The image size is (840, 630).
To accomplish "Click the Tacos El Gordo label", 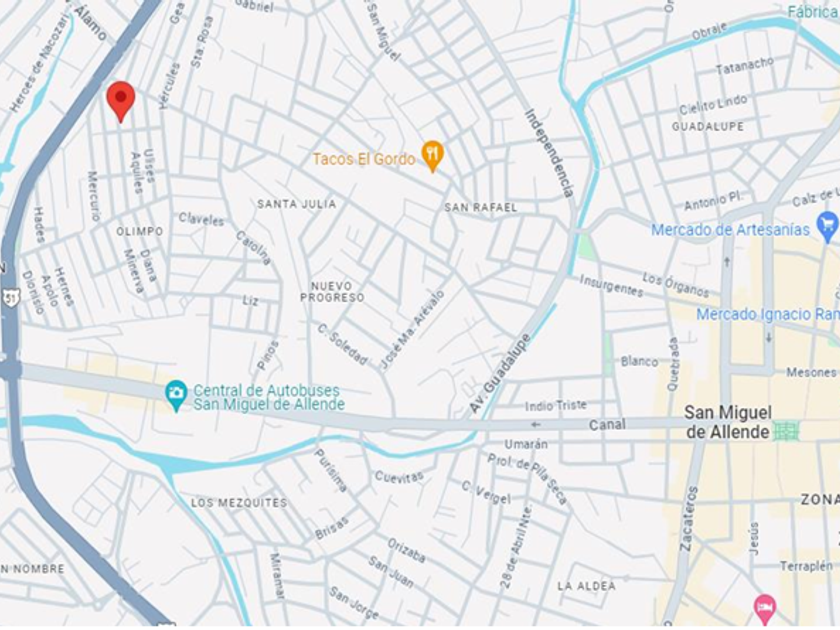I will [364, 159].
